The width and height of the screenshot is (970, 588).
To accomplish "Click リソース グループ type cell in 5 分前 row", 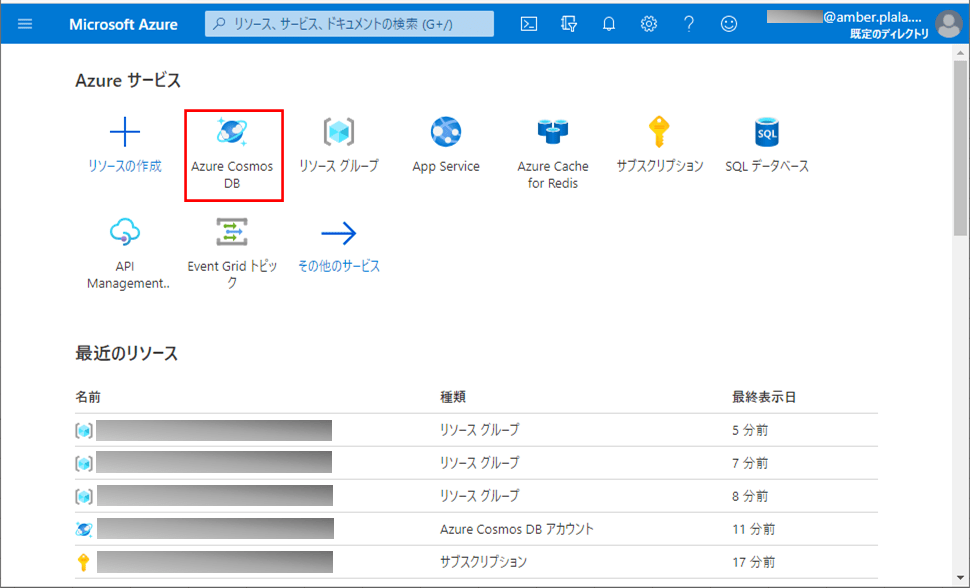I will tap(479, 430).
